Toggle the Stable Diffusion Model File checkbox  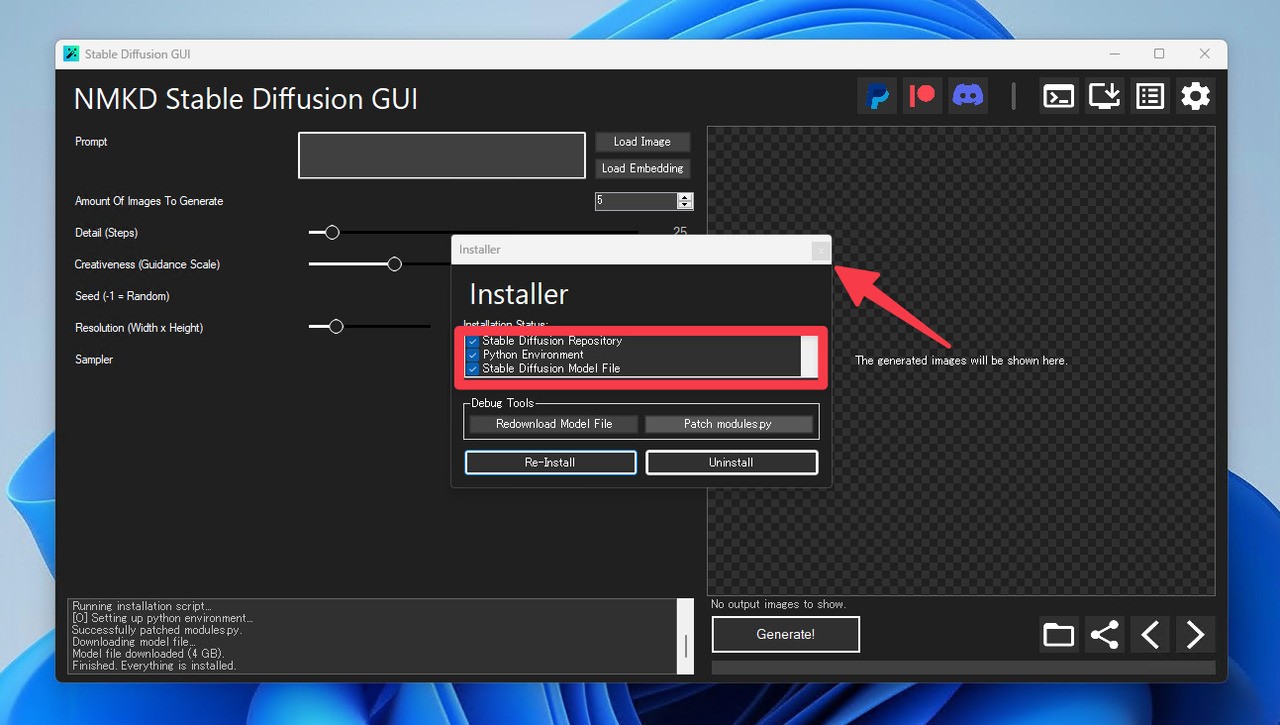[x=473, y=369]
